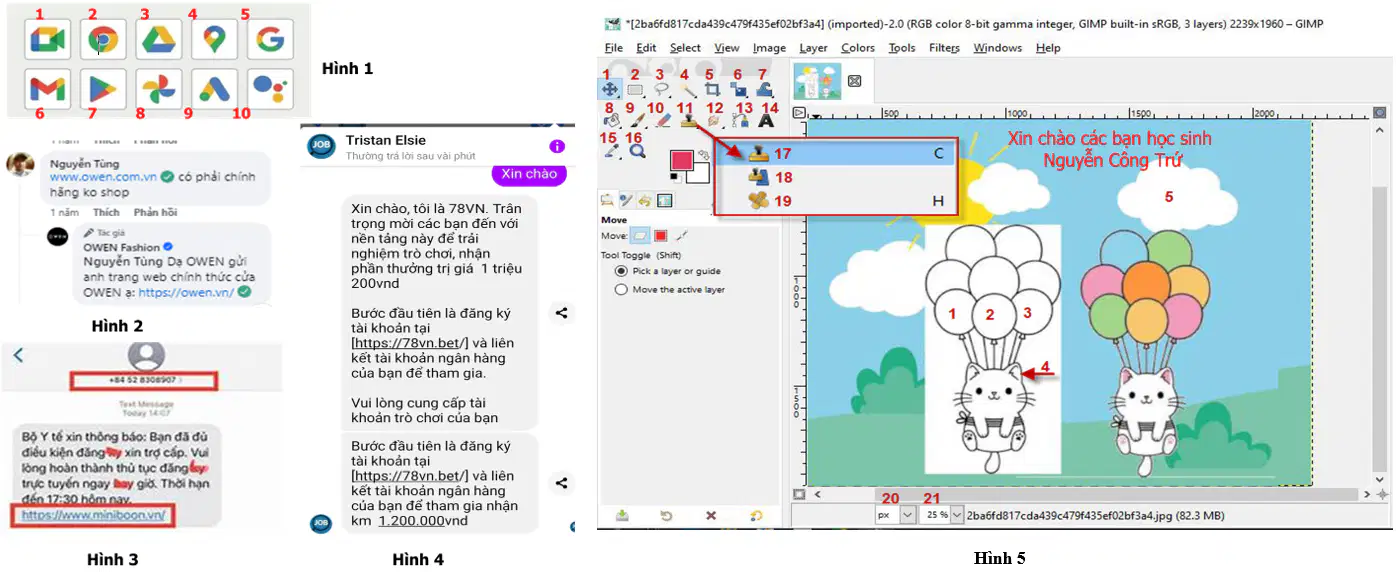
Task: Select the Move tool in GIMP toolbox
Action: (x=609, y=90)
